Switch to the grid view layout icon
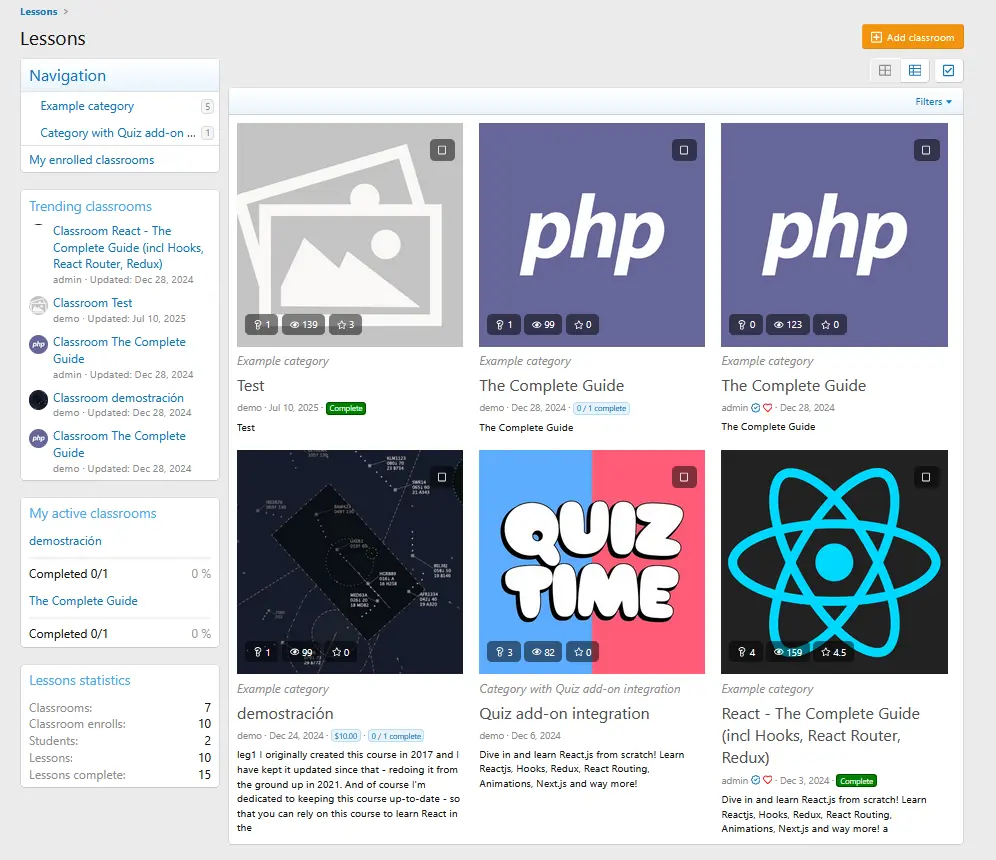 (x=885, y=70)
